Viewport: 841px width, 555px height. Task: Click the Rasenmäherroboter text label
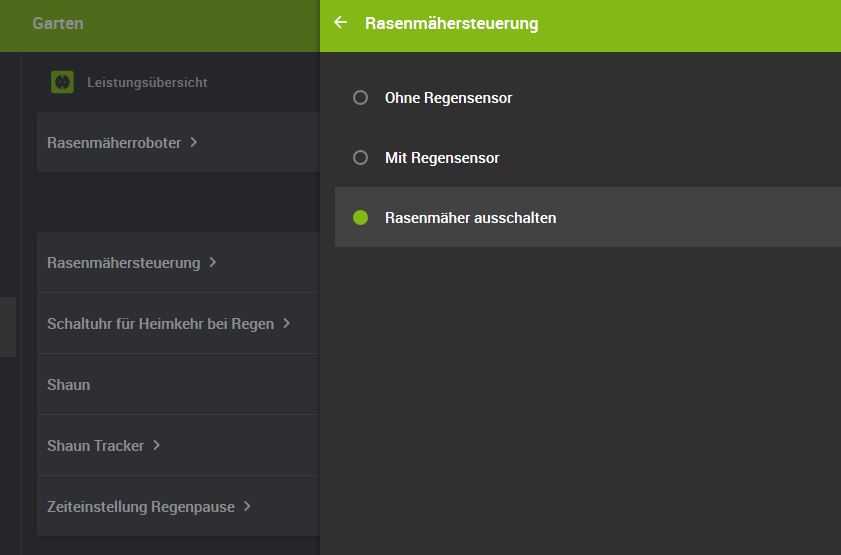(x=114, y=143)
